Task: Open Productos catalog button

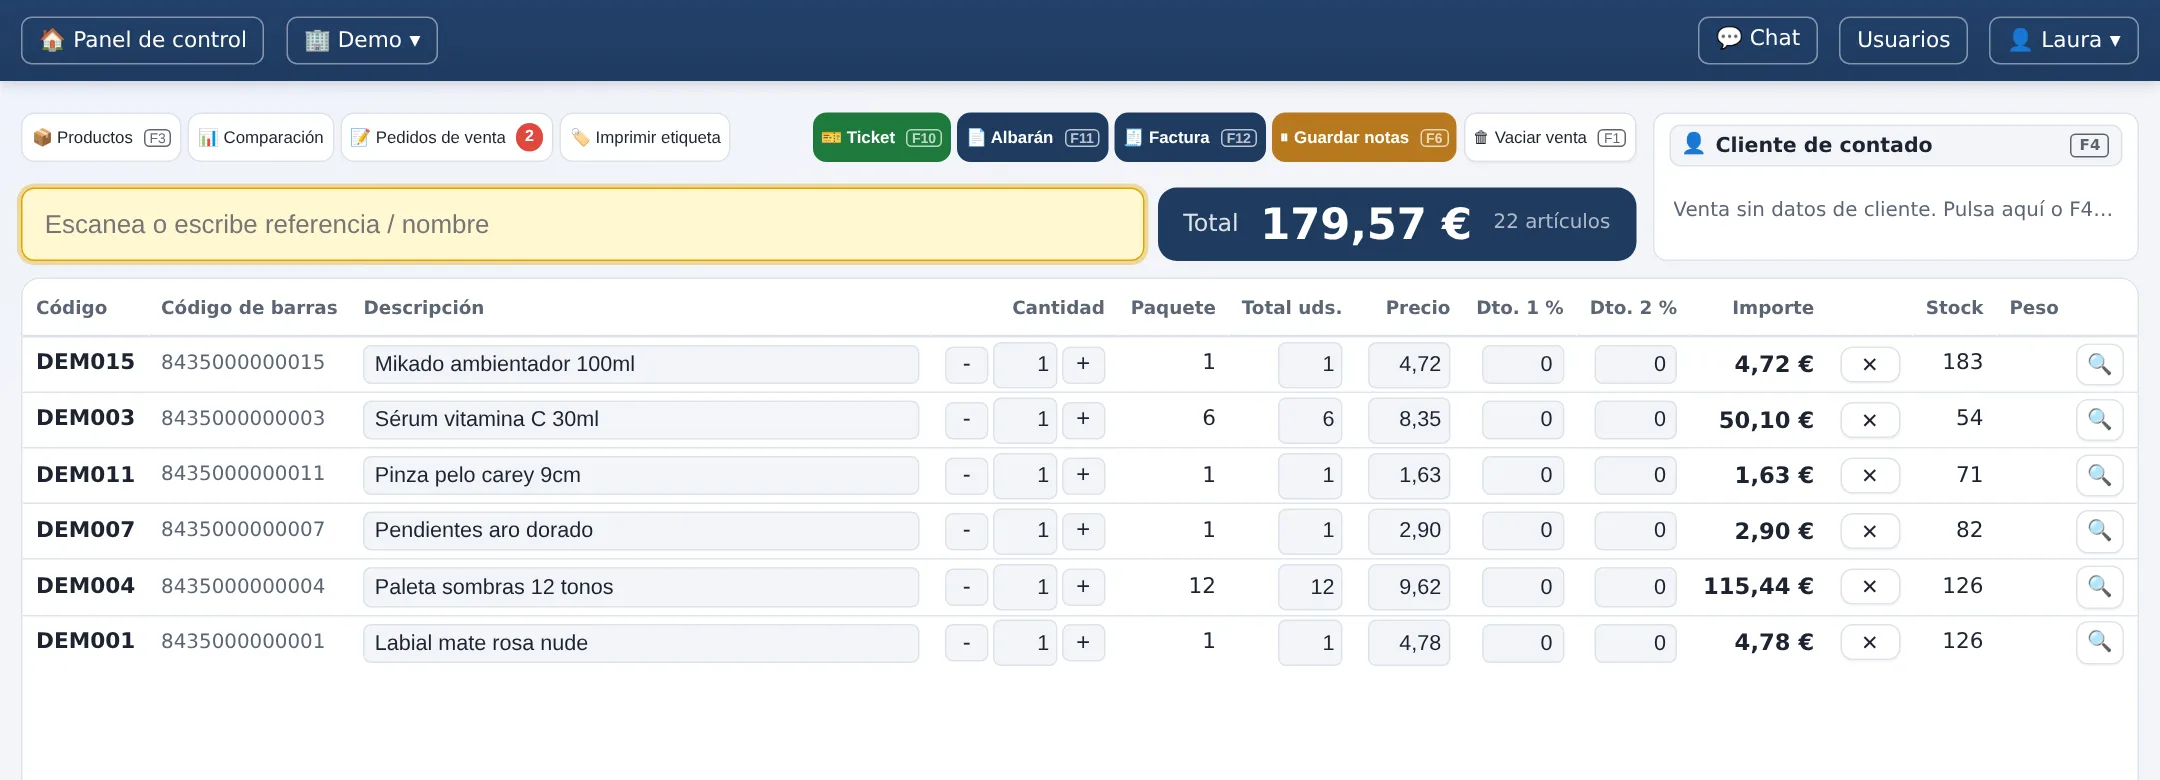Action: pyautogui.click(x=101, y=138)
